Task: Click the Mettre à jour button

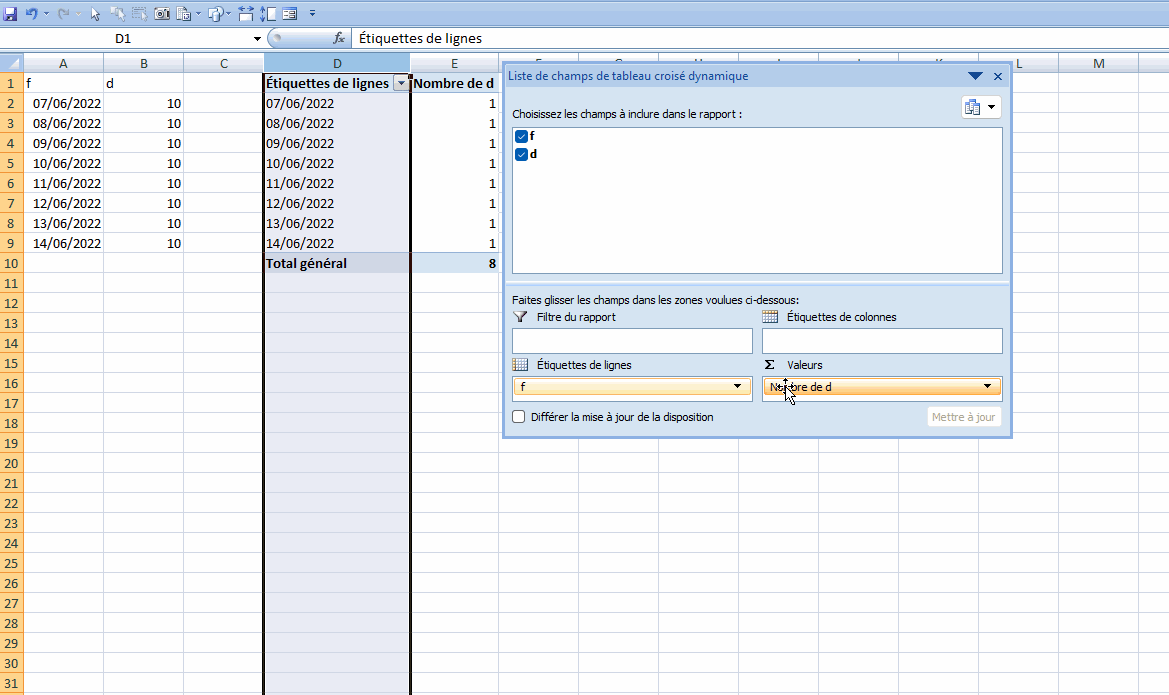Action: (x=963, y=417)
